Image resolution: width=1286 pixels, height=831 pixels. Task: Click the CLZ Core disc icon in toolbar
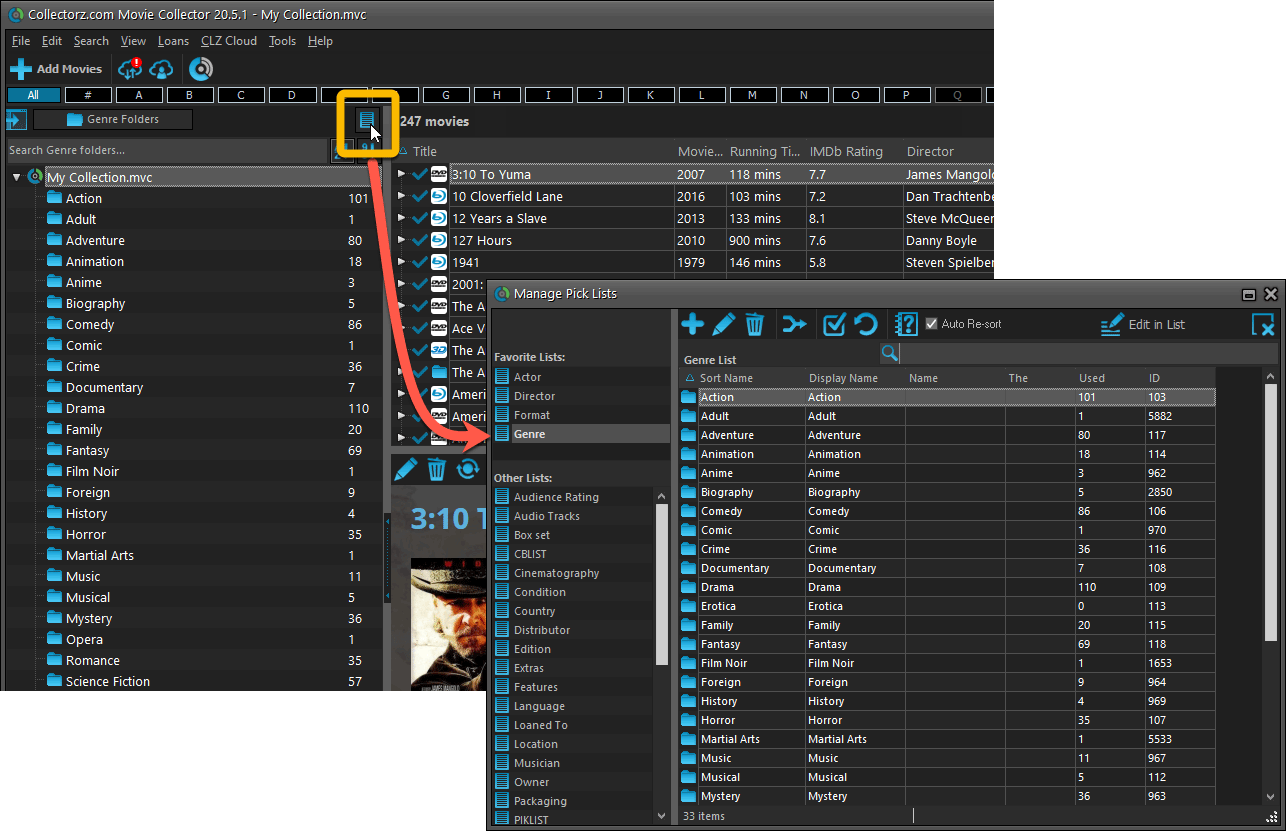(x=200, y=69)
